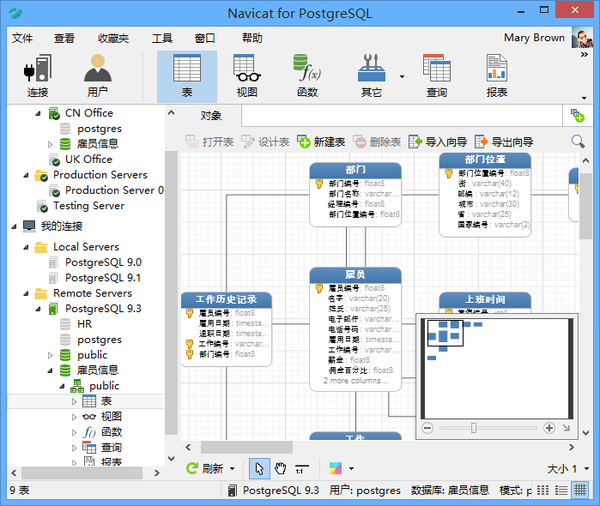Select the 视图 (View) glasses icon

[246, 76]
